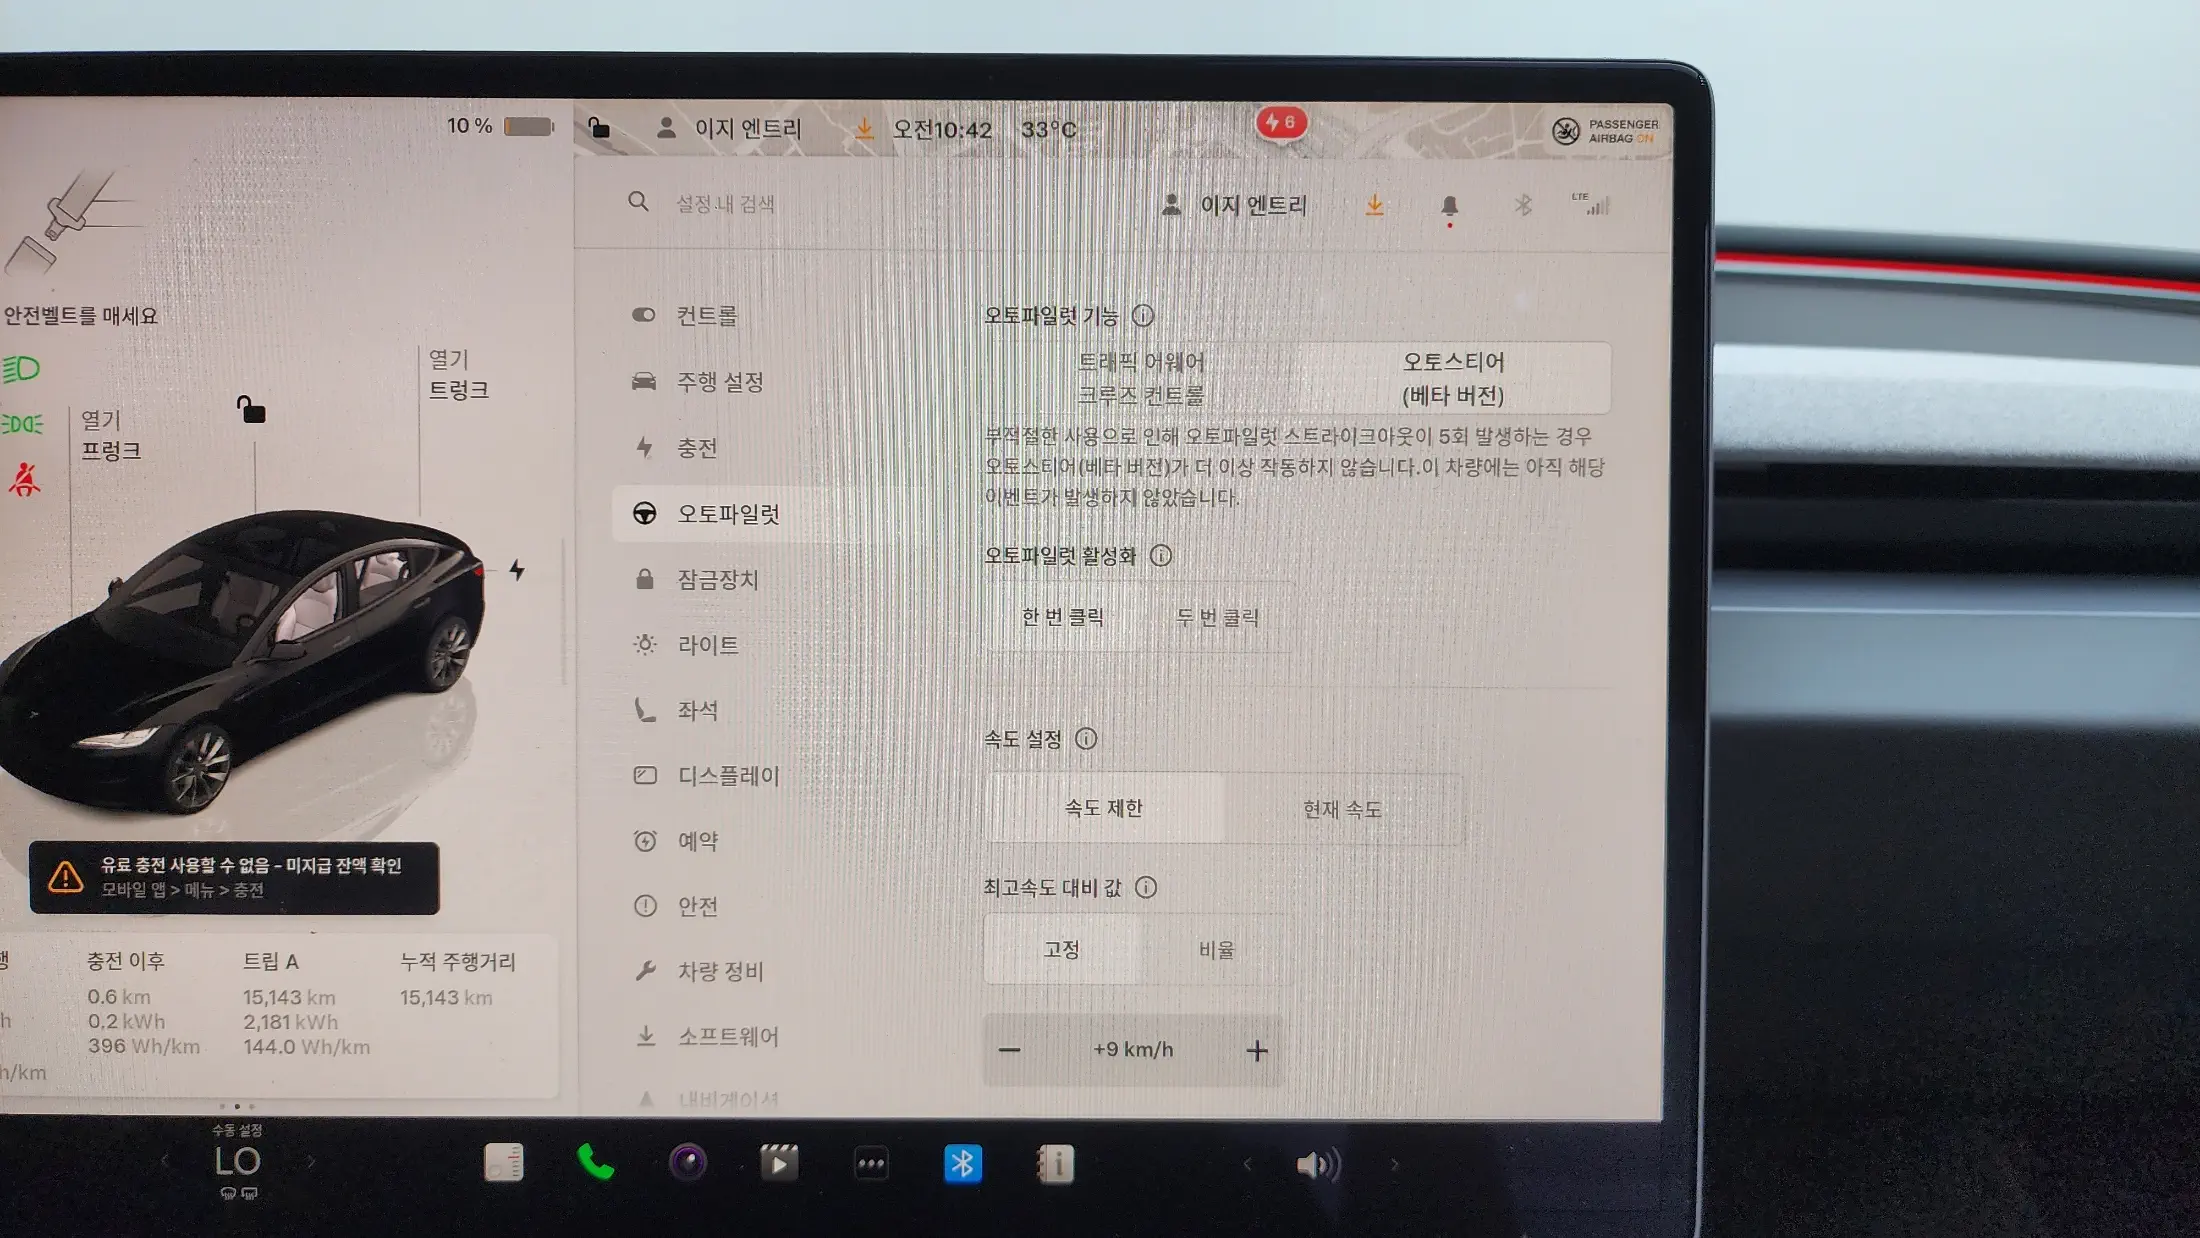Image resolution: width=2200 pixels, height=1238 pixels.
Task: Tap the passenger airbag status indicator
Action: pyautogui.click(x=1605, y=131)
